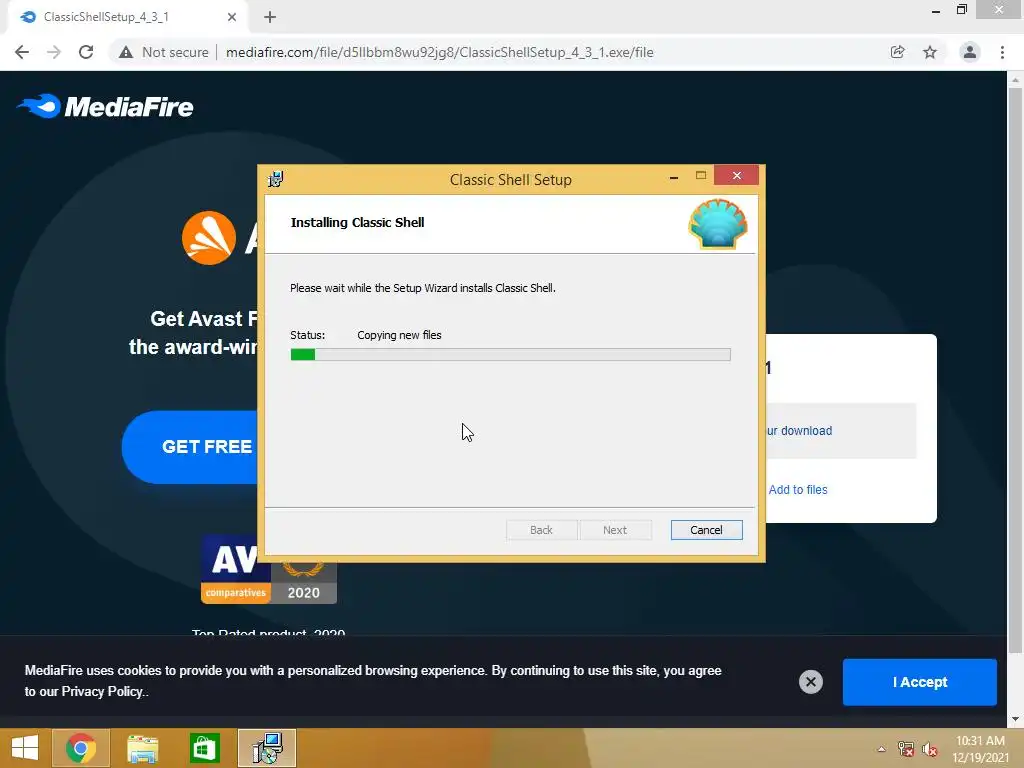1024x768 pixels.
Task: Click the installation progress bar
Action: coord(510,355)
